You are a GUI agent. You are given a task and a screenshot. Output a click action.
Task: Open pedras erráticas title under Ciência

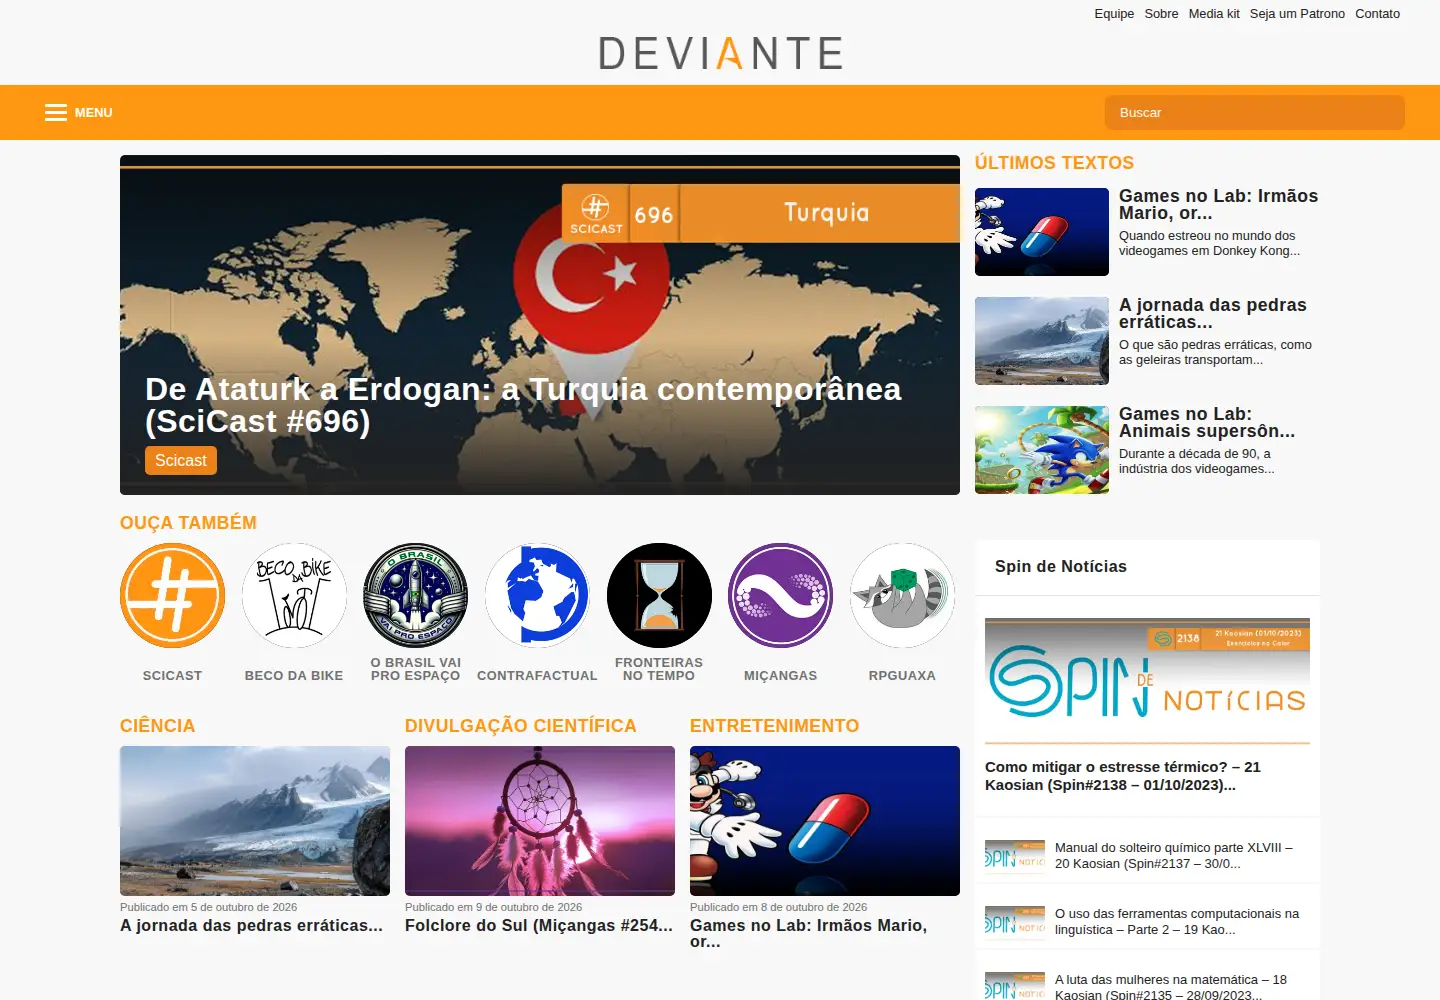252,926
